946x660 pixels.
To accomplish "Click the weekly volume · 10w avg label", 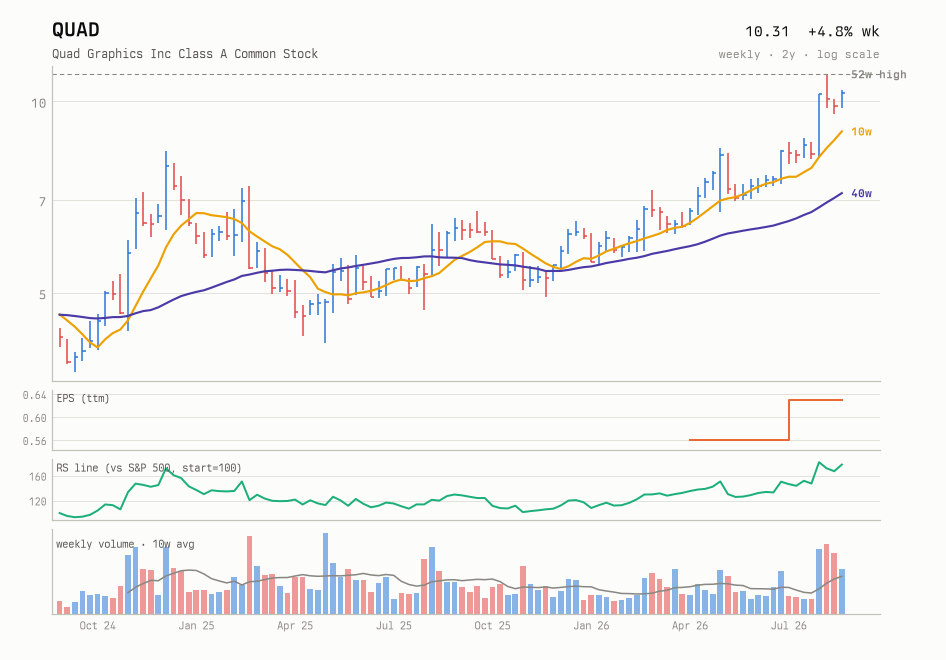I will (x=125, y=544).
